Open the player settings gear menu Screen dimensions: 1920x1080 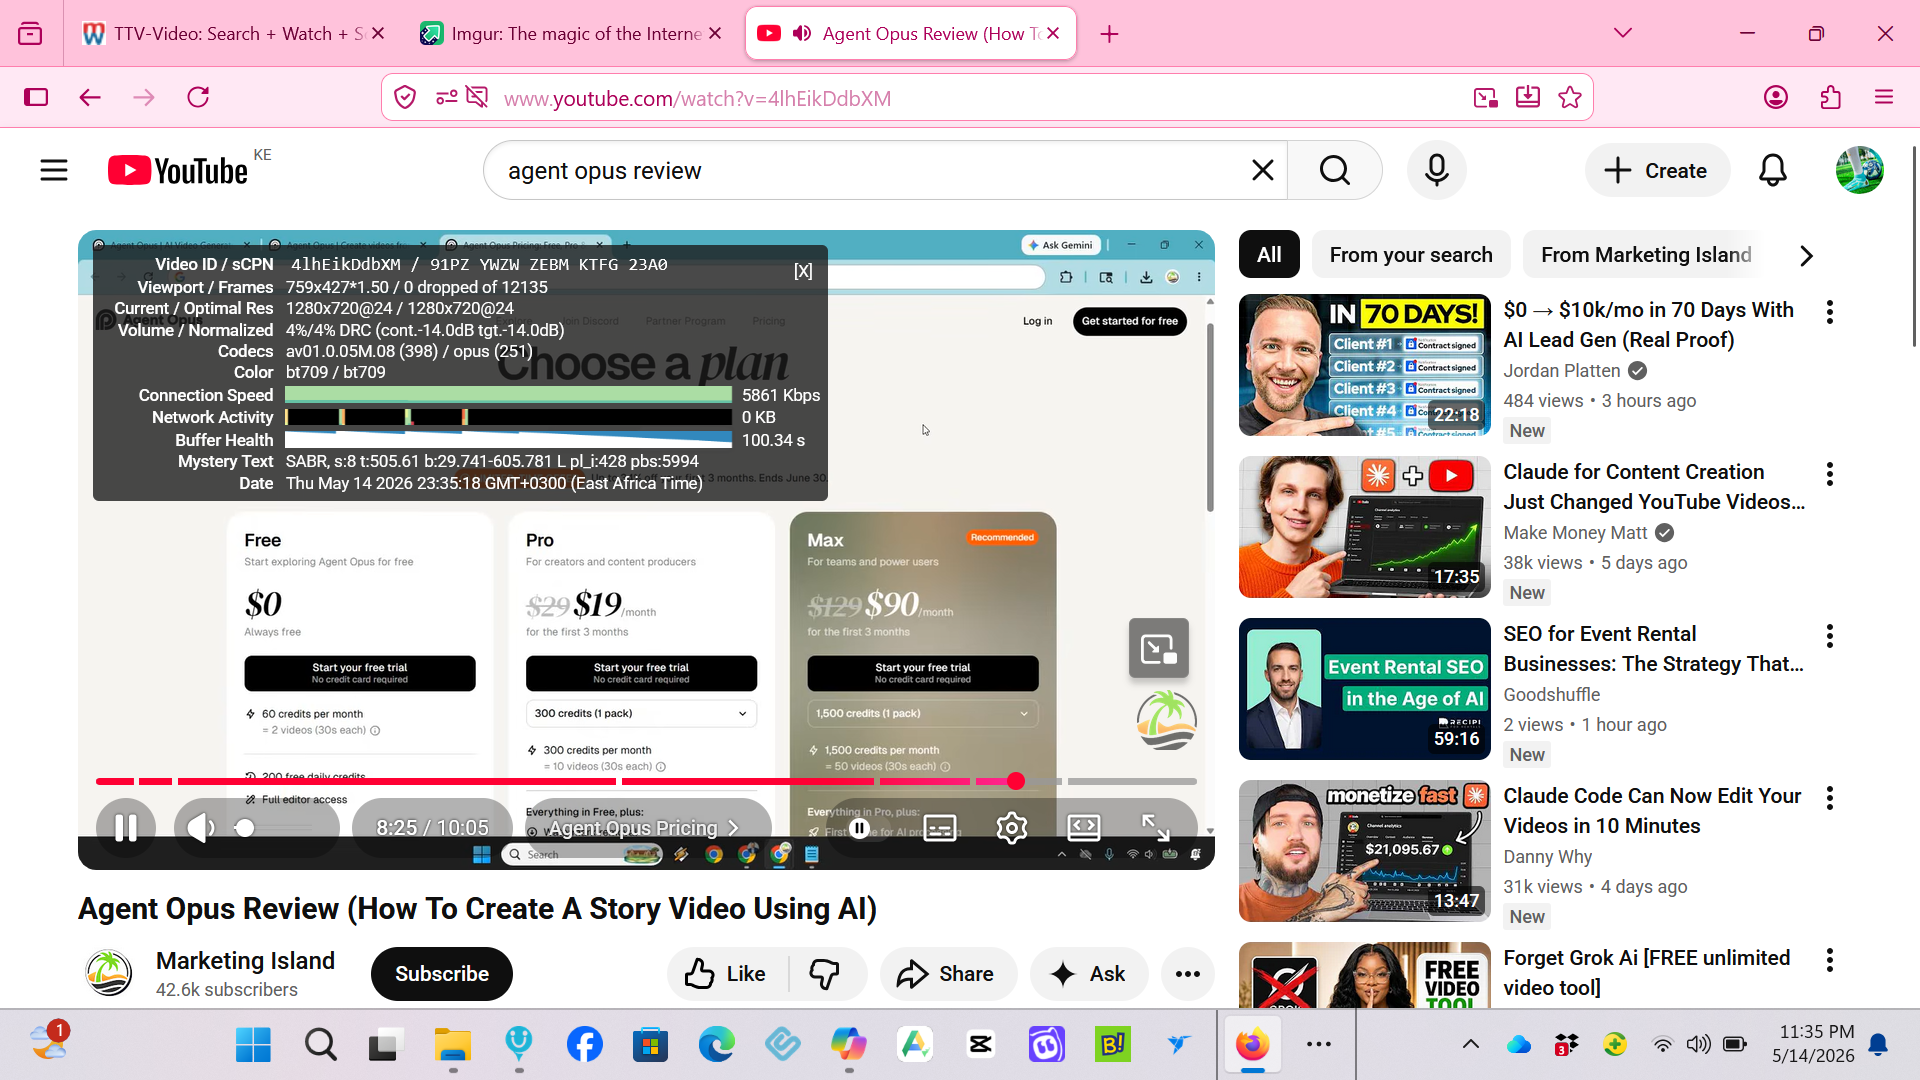coord(1012,828)
